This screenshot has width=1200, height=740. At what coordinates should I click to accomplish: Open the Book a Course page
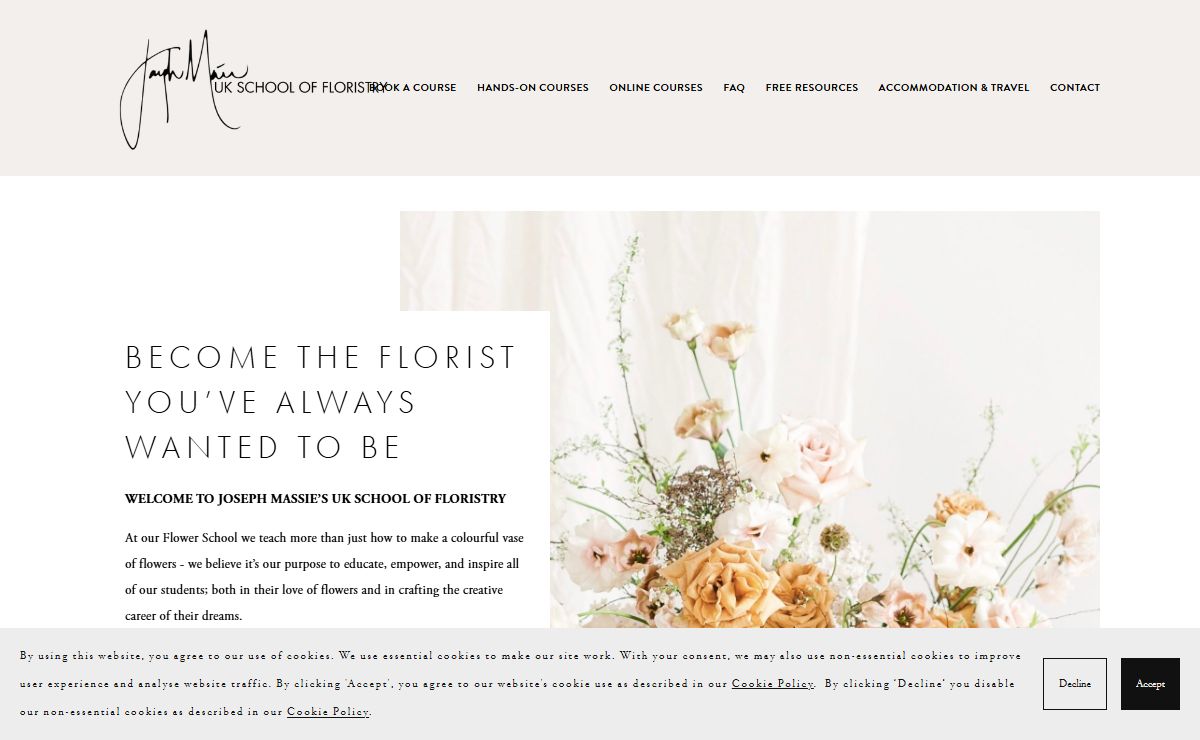click(414, 88)
